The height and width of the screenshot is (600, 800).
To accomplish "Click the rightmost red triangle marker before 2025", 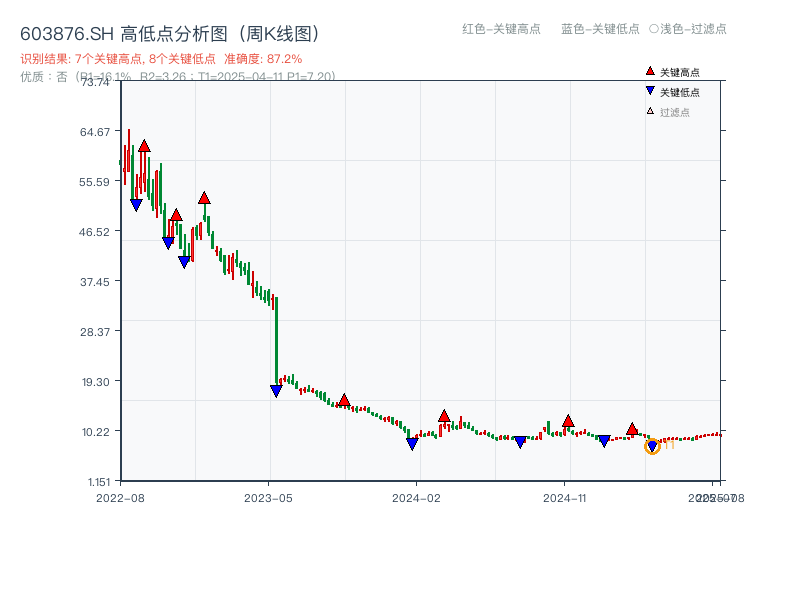I will tap(632, 428).
